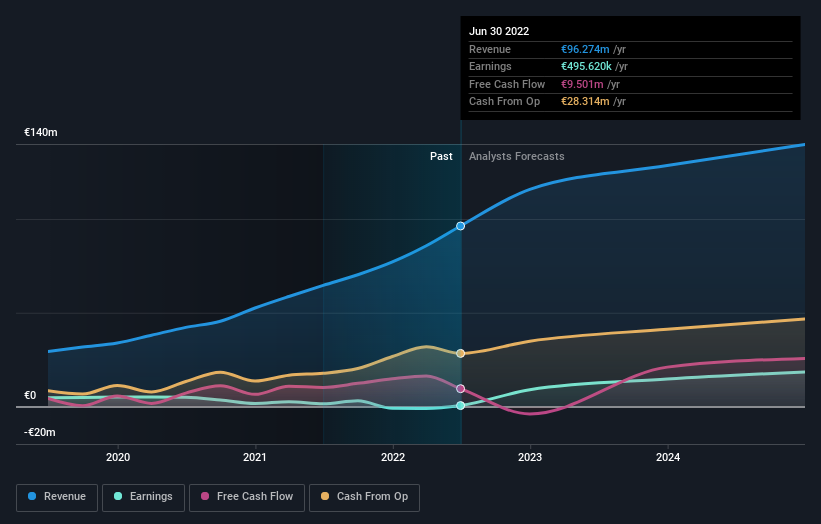821x524 pixels.
Task: Click the Cash From Op label in tooltip
Action: (x=504, y=102)
